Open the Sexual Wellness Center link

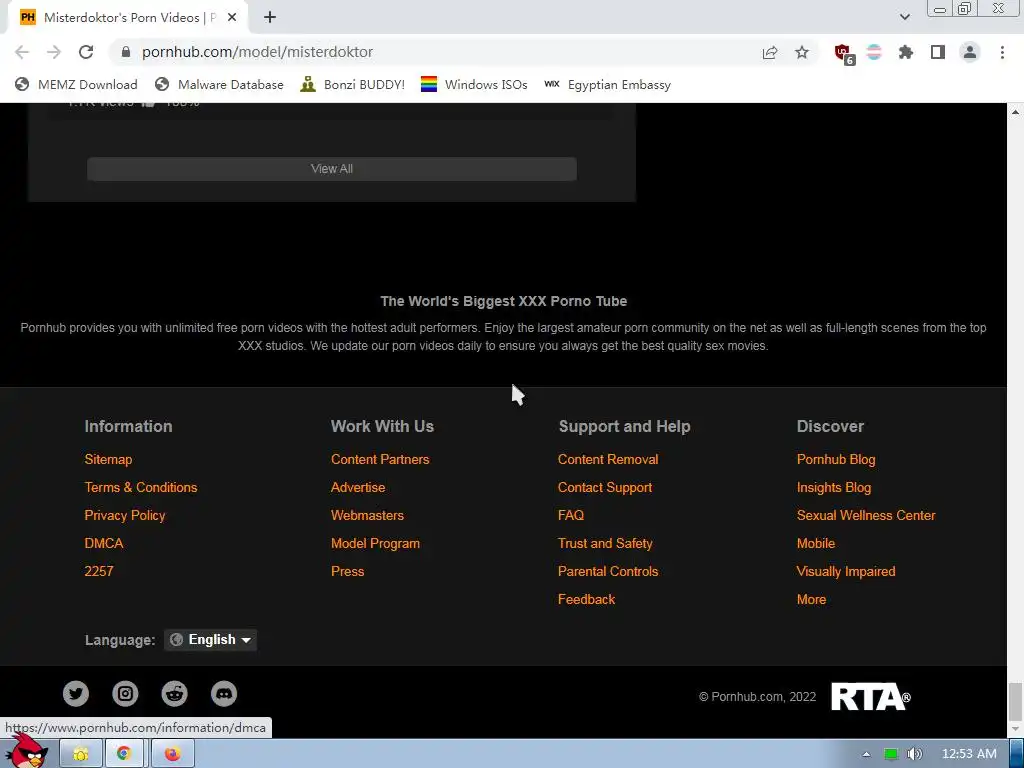[866, 515]
